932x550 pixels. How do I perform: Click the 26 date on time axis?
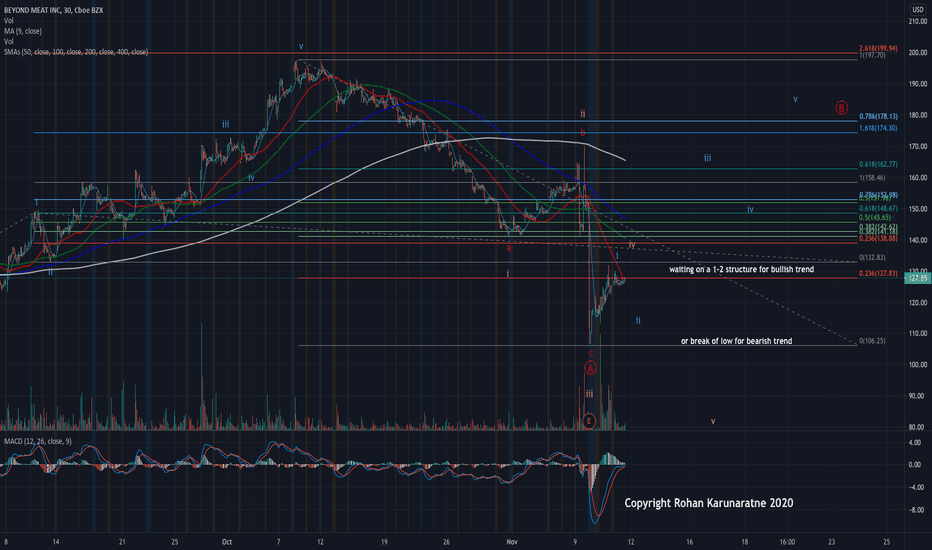(446, 542)
